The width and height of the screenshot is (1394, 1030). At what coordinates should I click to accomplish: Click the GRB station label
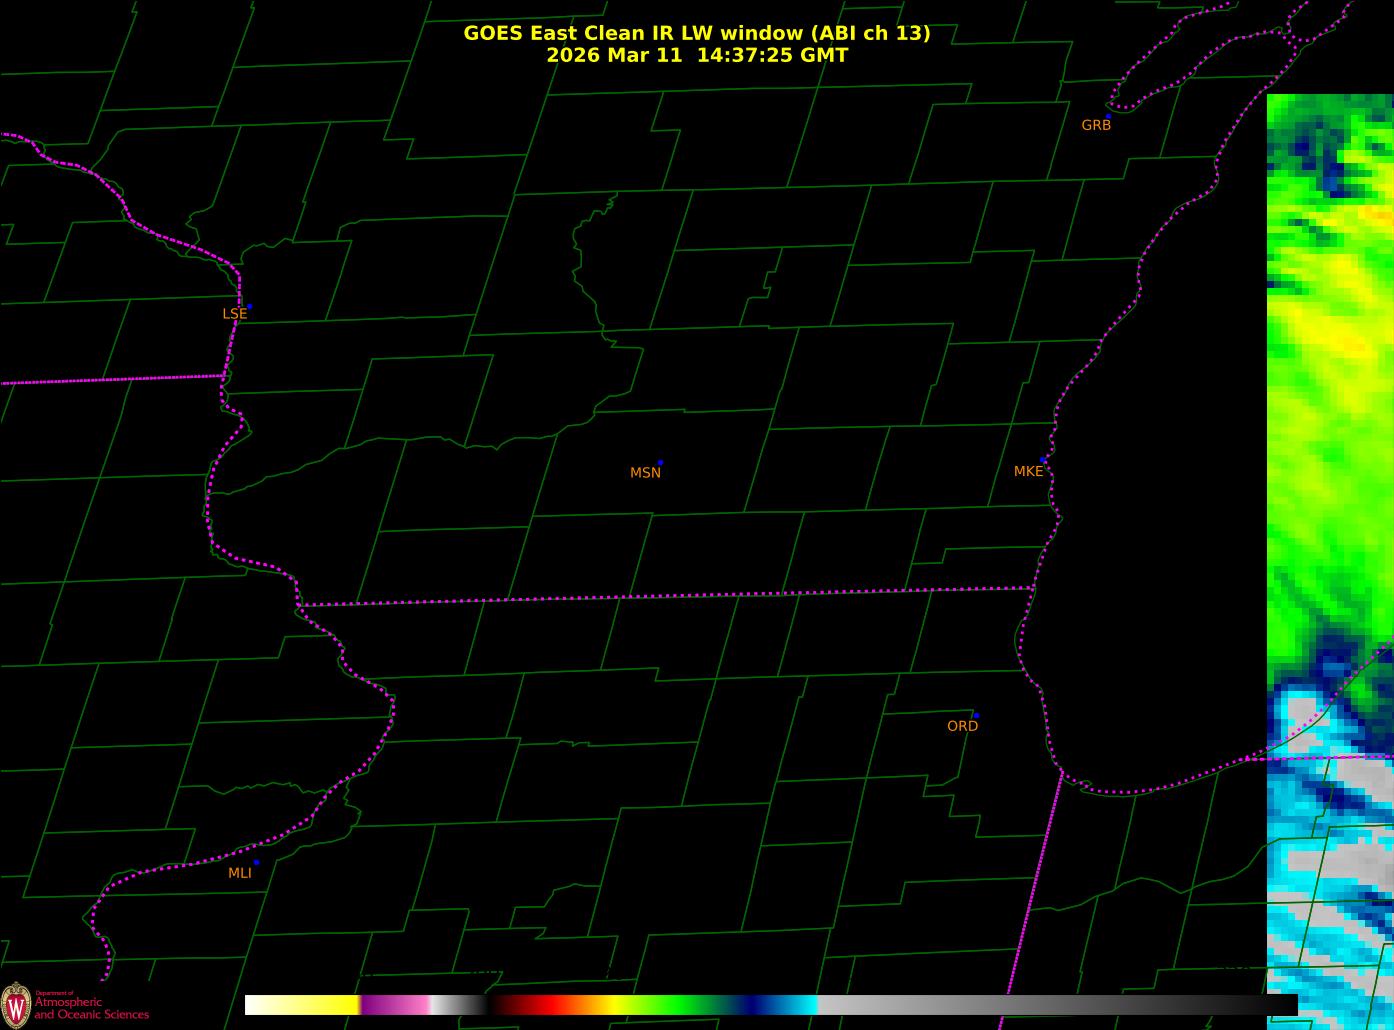[x=1096, y=125]
